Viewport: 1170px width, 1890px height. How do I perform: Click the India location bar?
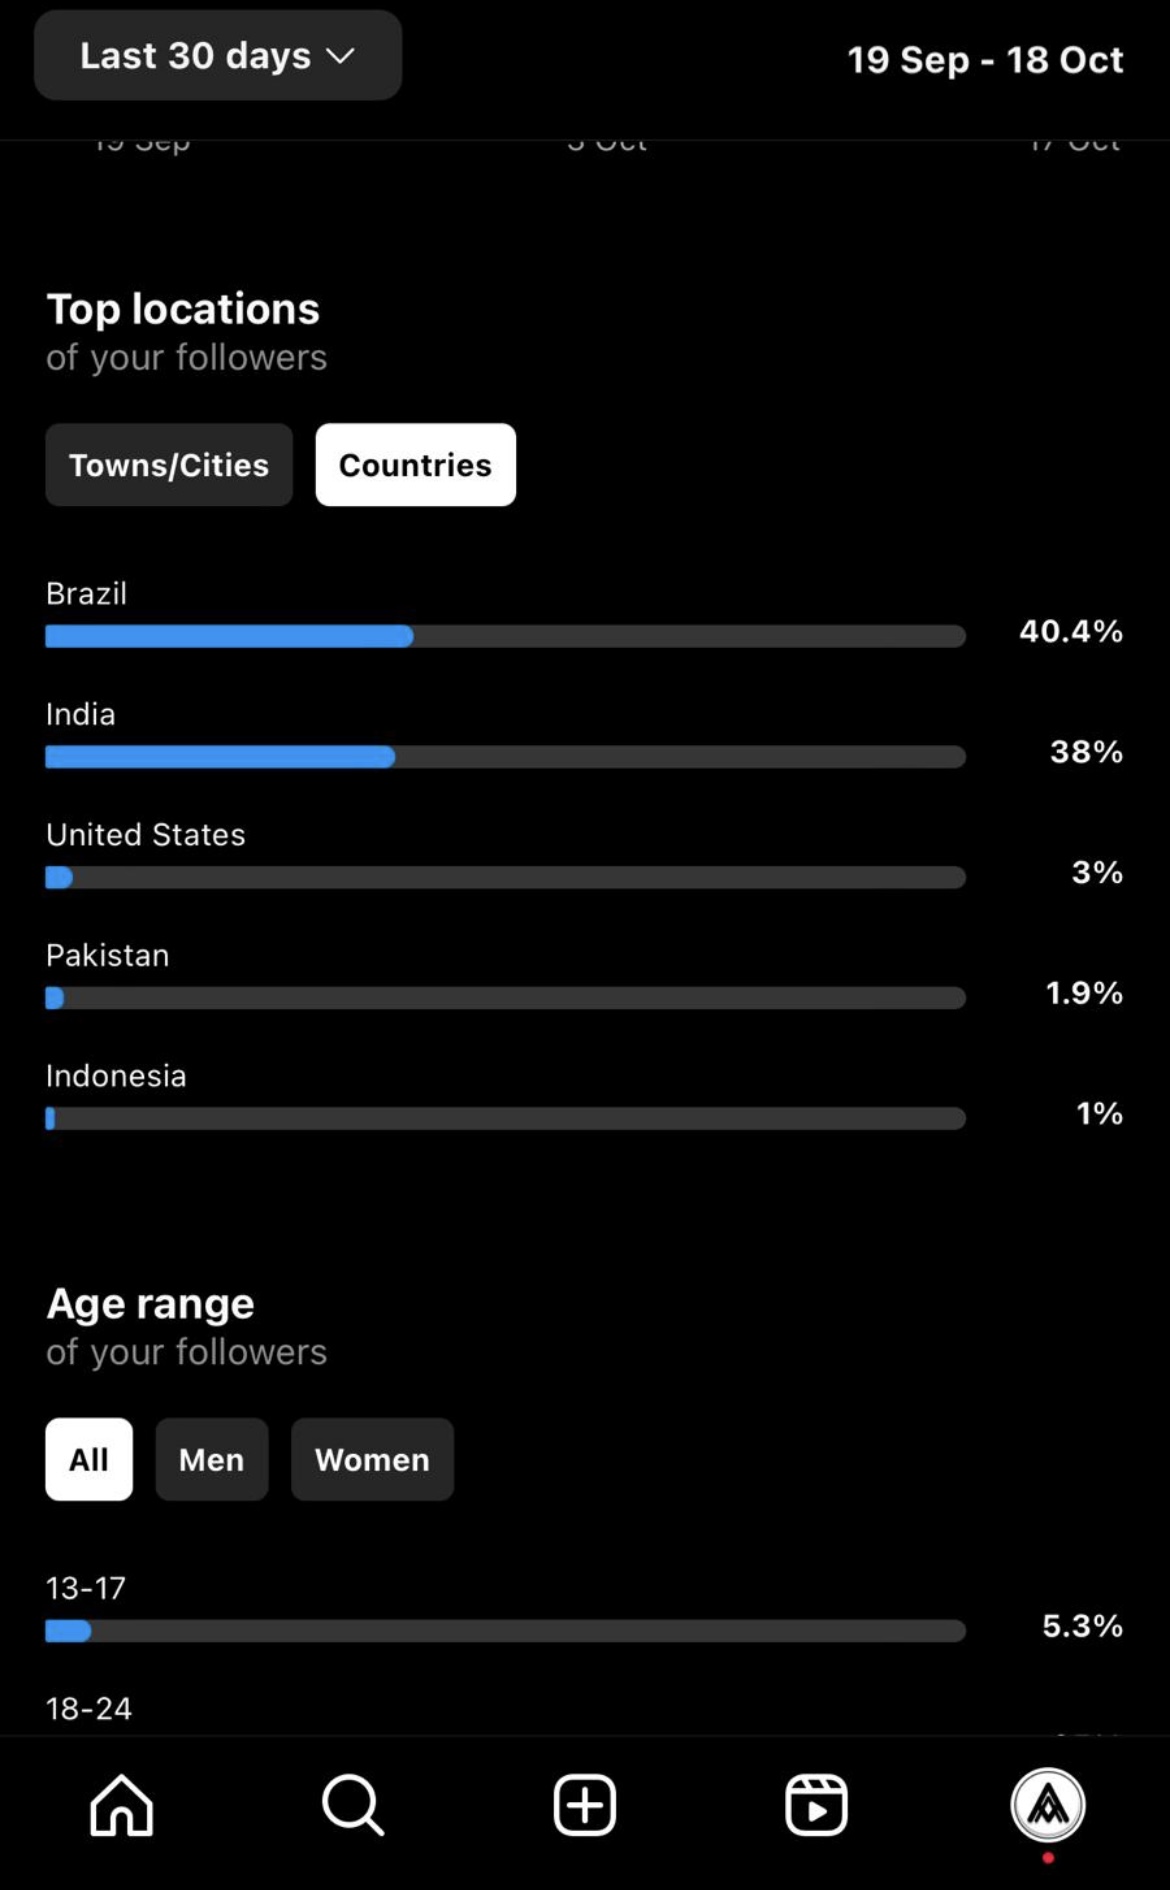(x=505, y=757)
